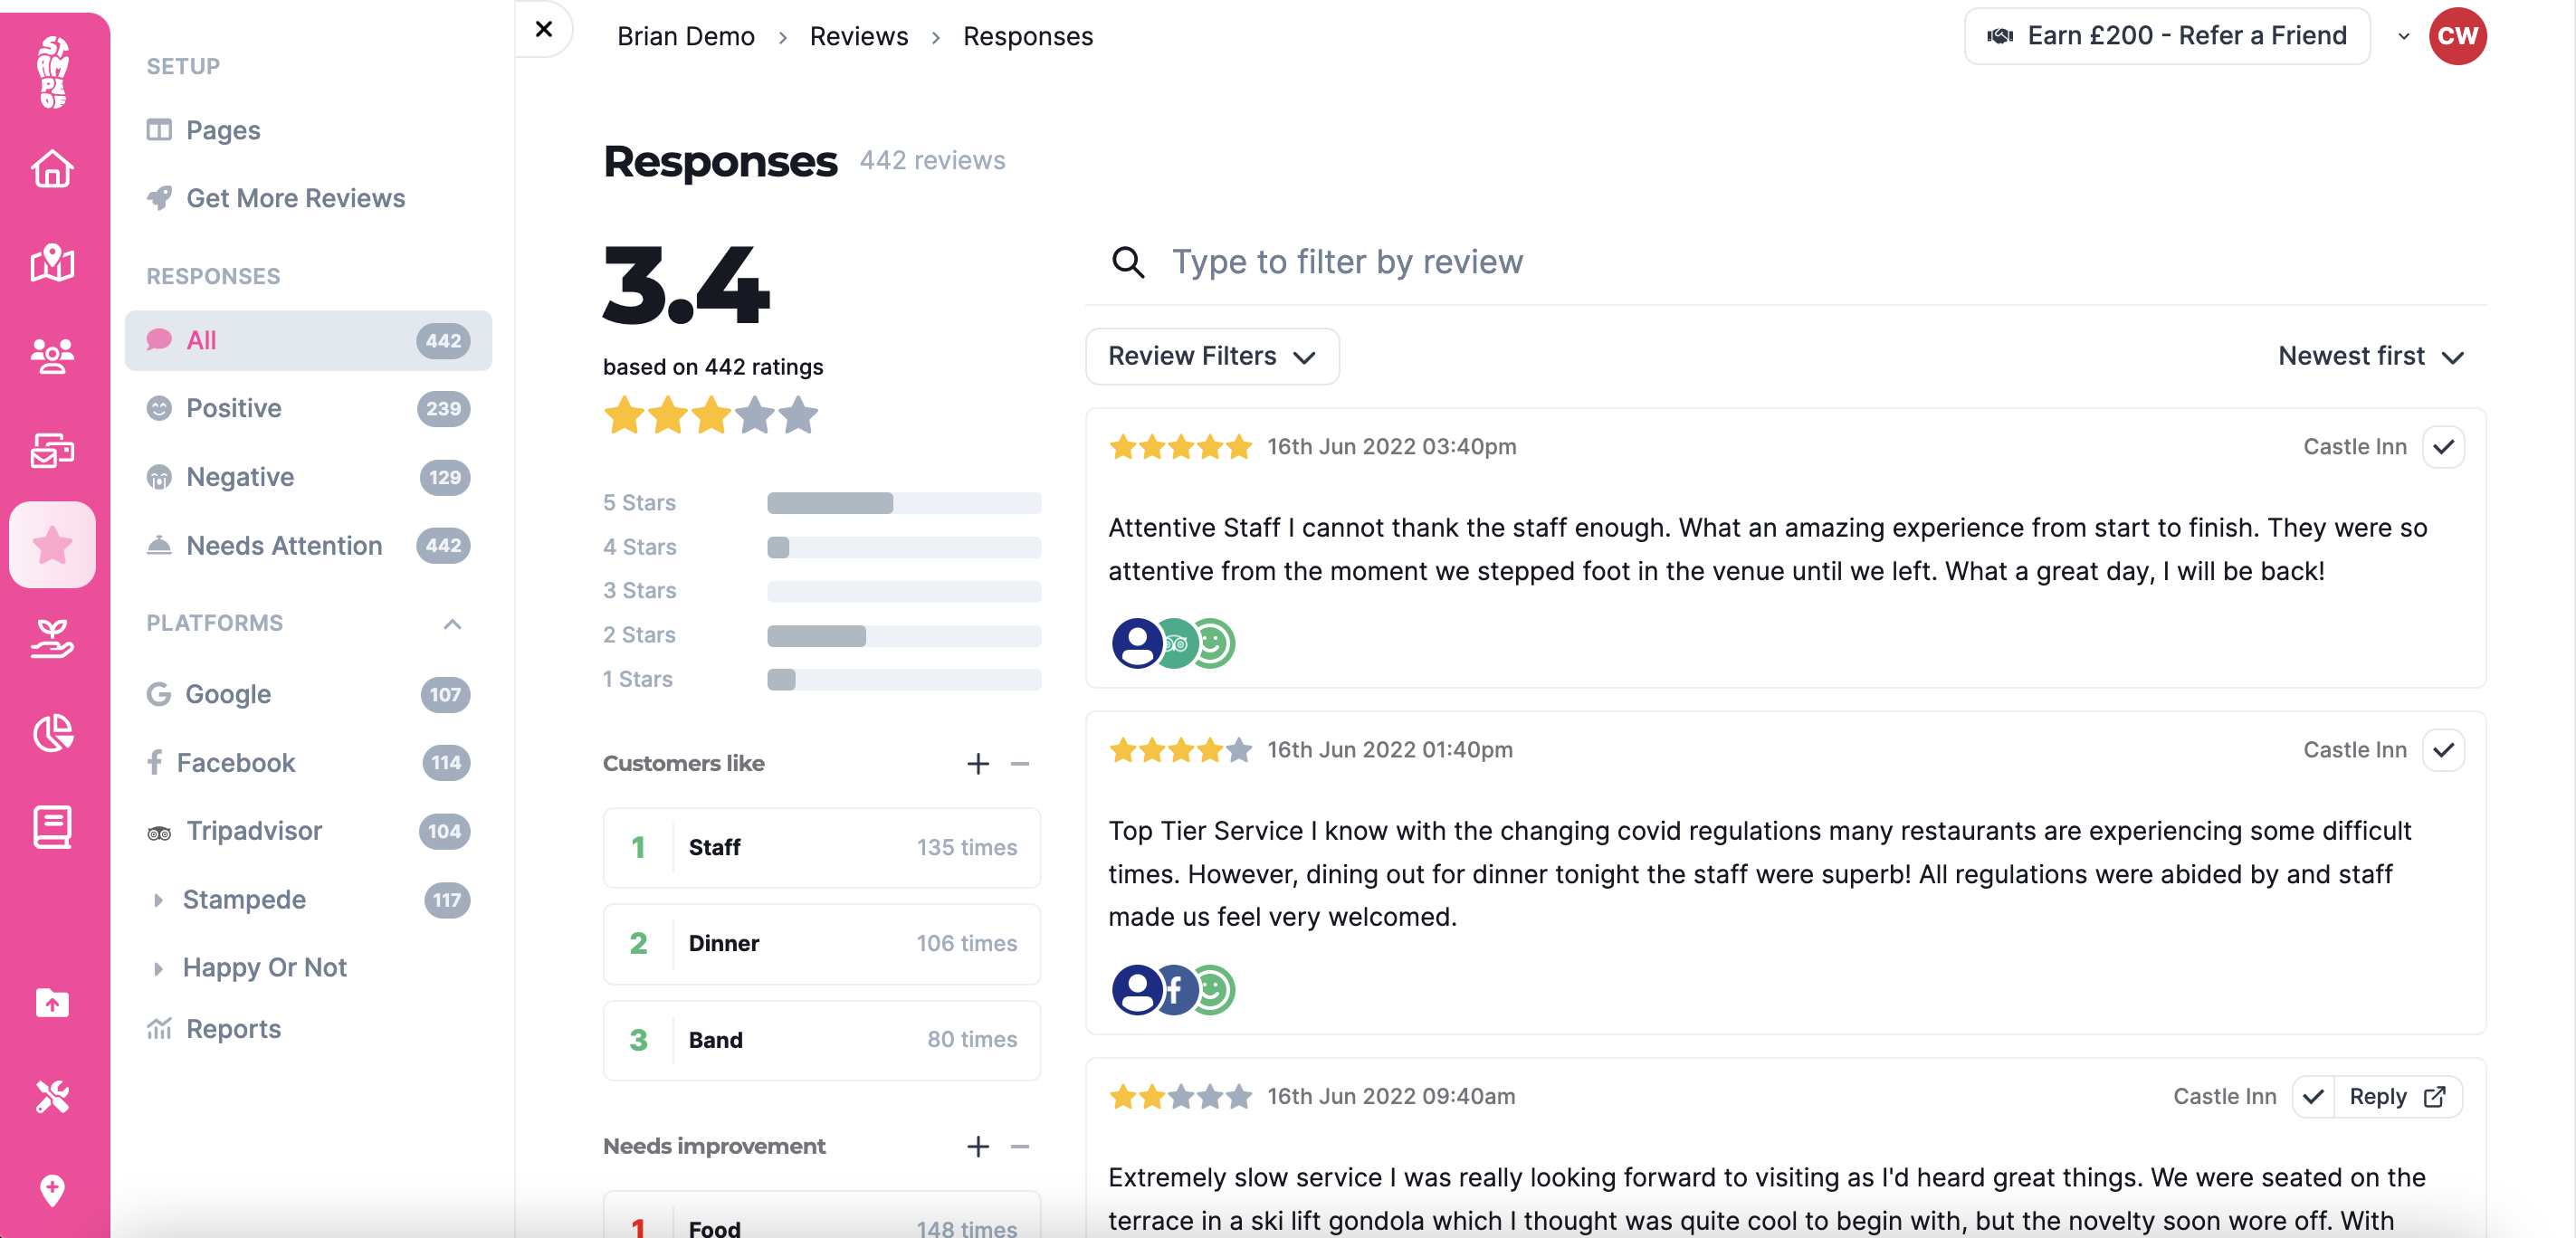The height and width of the screenshot is (1238, 2576).
Task: Toggle the checkmark next to the Reply button
Action: (2313, 1096)
